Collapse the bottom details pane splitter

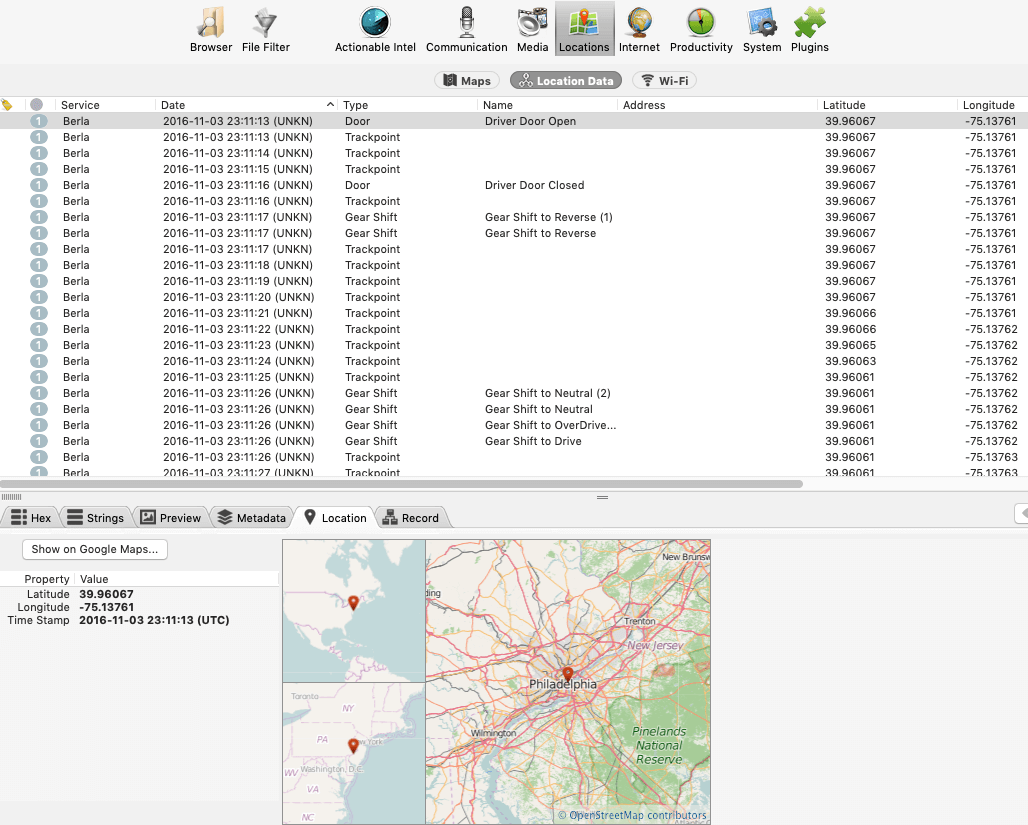(601, 497)
